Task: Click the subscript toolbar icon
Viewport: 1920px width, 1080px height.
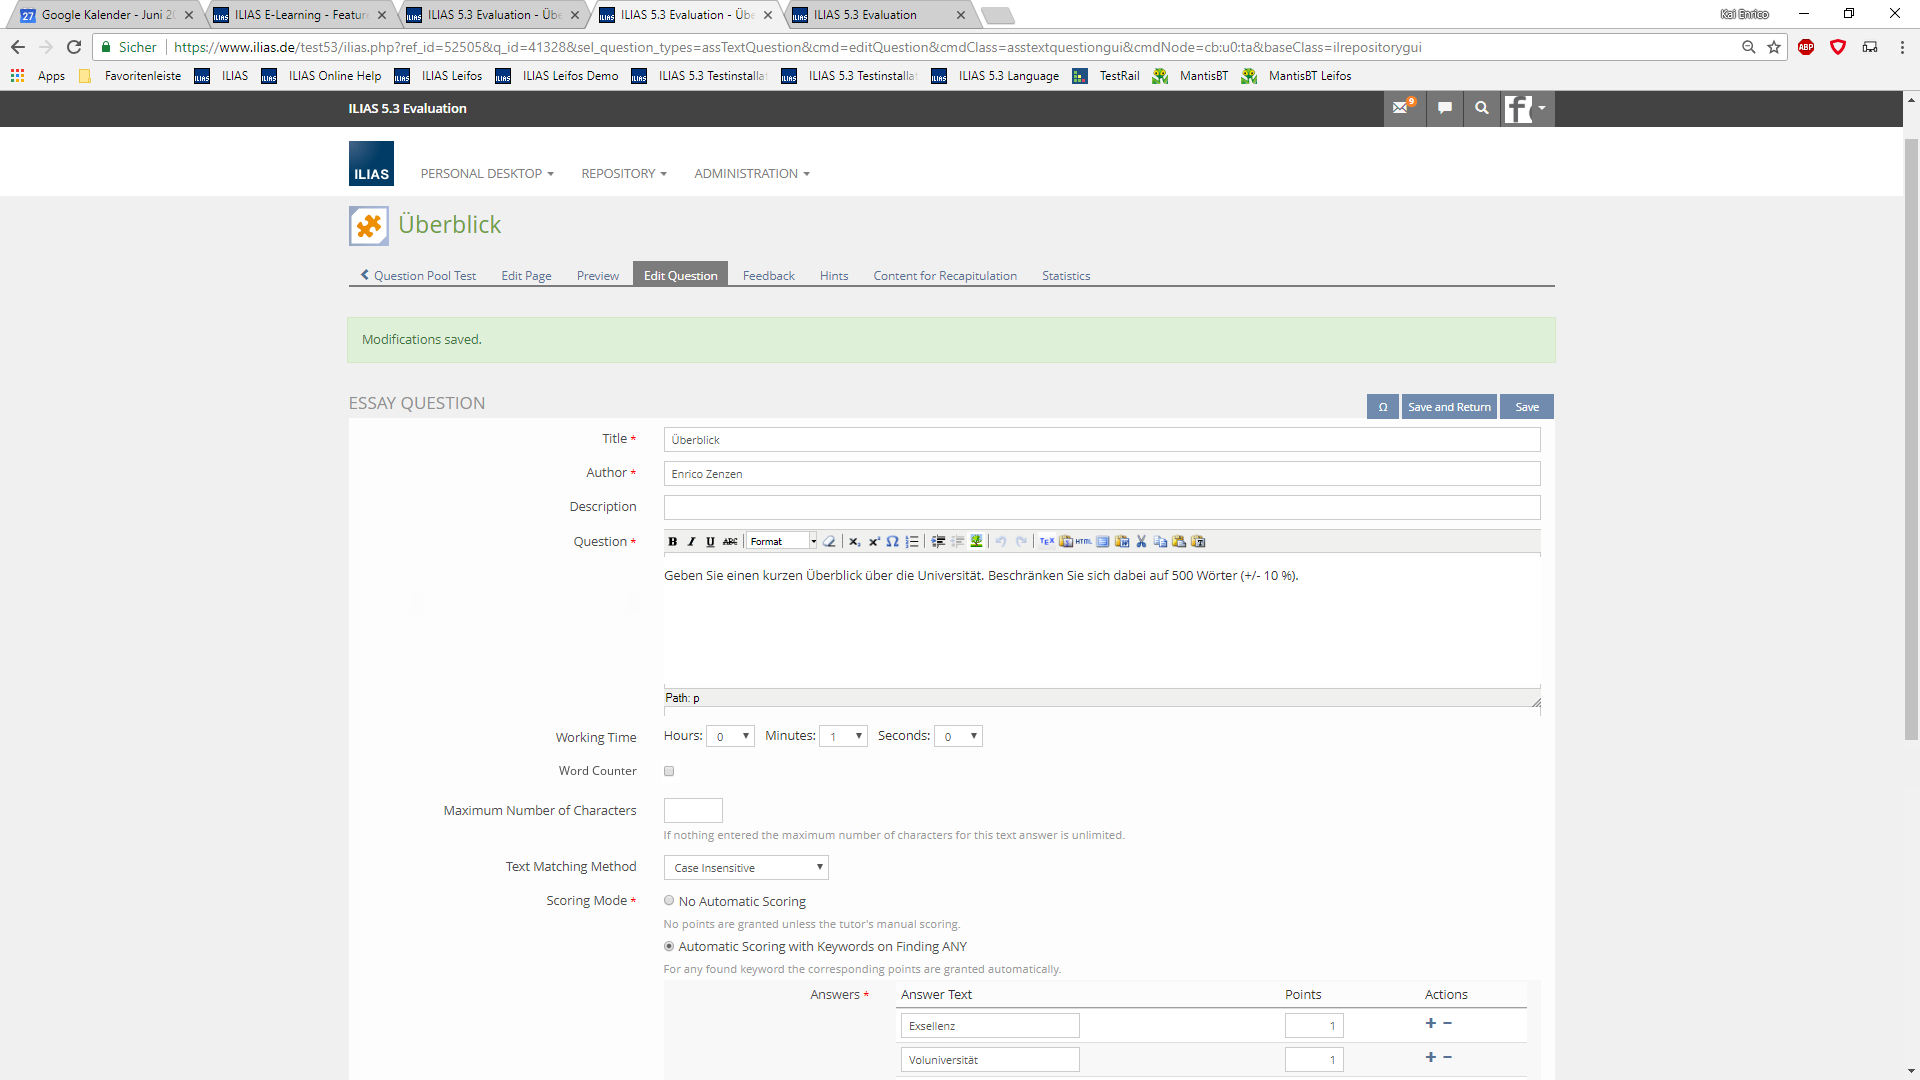Action: pos(854,542)
